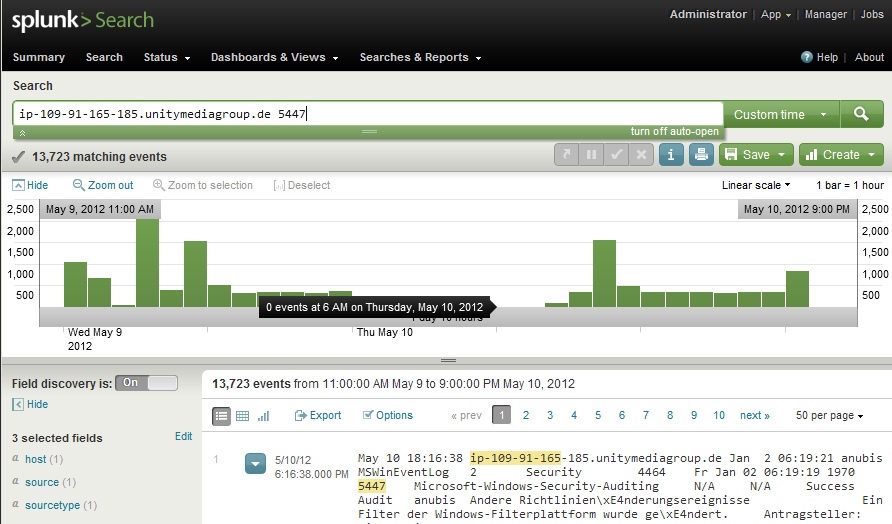Click Zoom to selection
Screen dimensions: 892x524
pyautogui.click(x=203, y=185)
